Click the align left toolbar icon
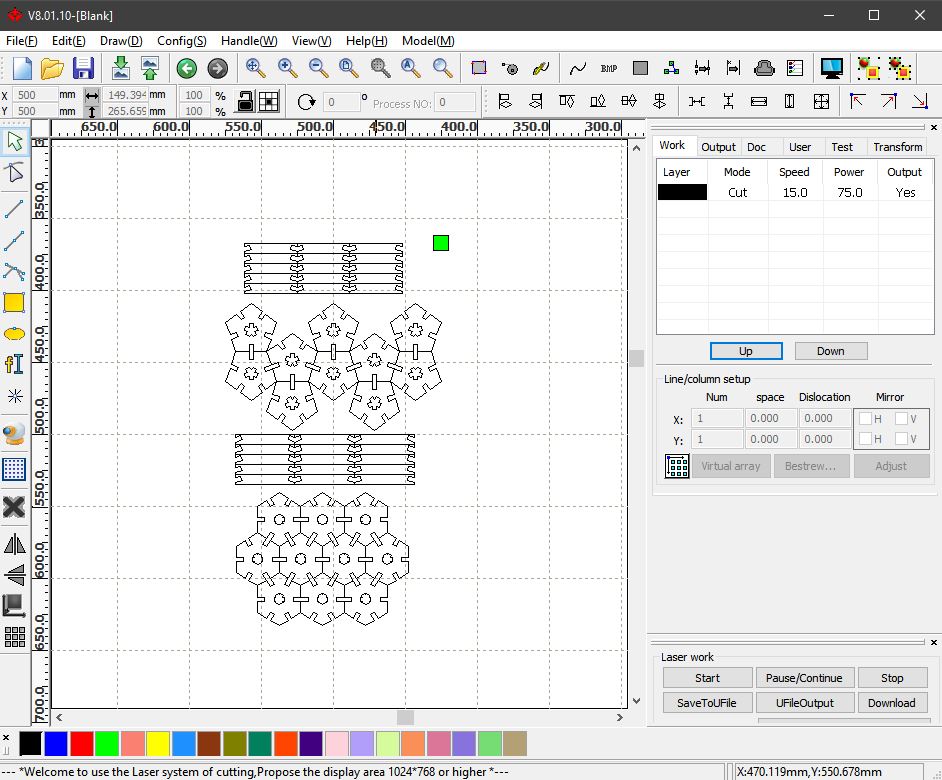The width and height of the screenshot is (942, 780). [505, 101]
